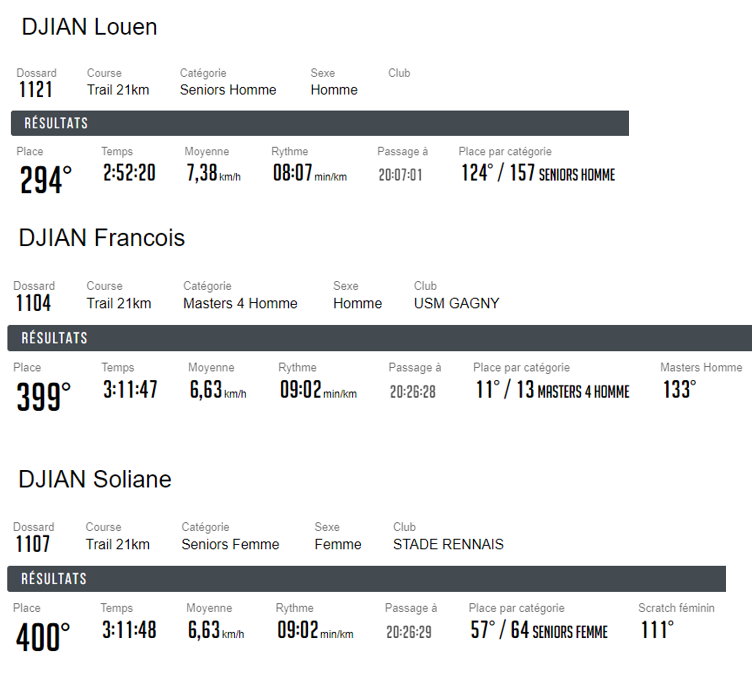Open DJIAN Francois runner heading
The height and width of the screenshot is (683, 752).
click(x=102, y=238)
